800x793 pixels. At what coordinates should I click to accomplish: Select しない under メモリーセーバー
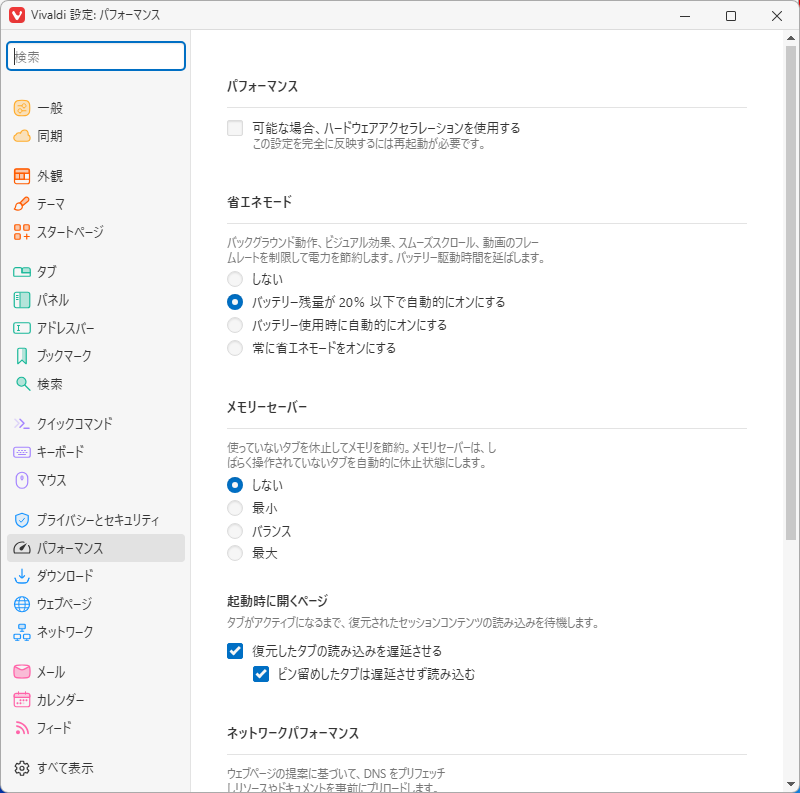click(235, 485)
